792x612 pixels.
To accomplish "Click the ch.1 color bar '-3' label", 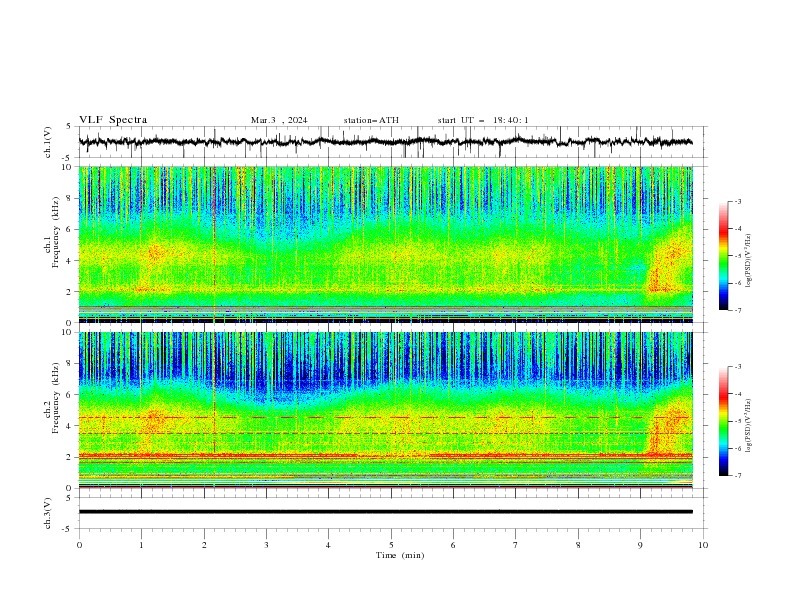I will point(738,202).
